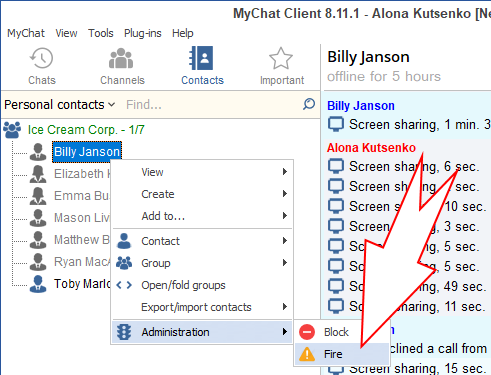Switch to the Channels group icon
491x375 pixels.
pyautogui.click(x=121, y=58)
